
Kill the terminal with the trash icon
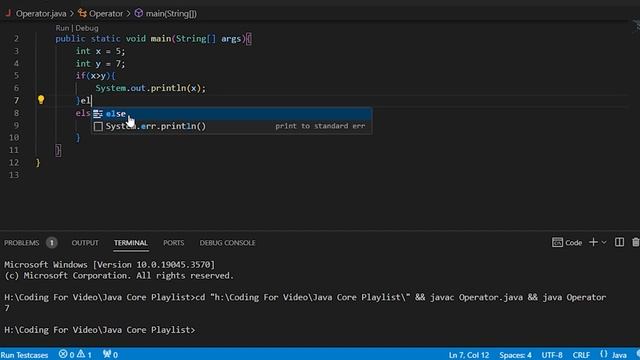point(636,242)
